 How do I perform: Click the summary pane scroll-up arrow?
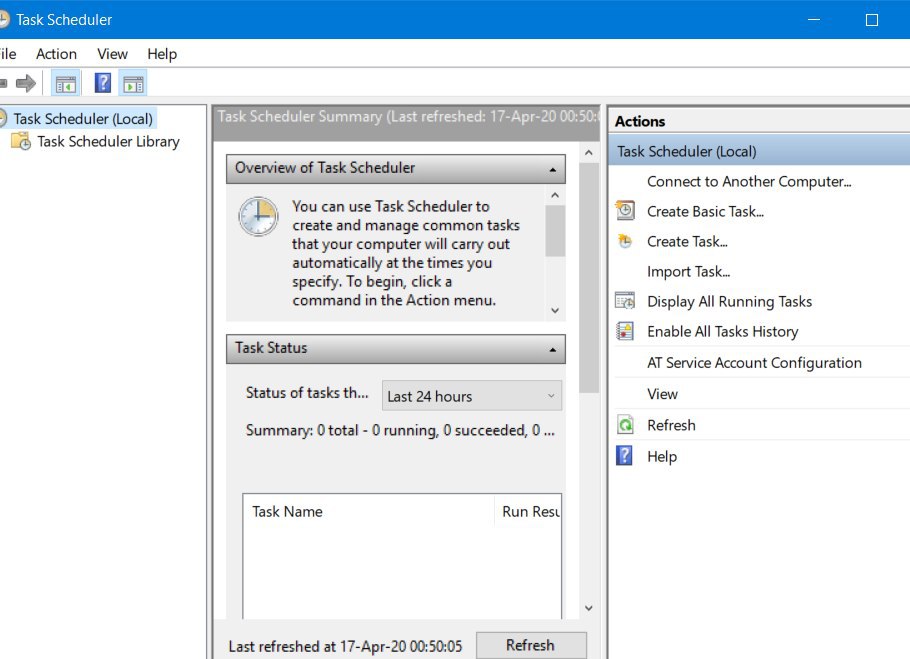coord(588,153)
